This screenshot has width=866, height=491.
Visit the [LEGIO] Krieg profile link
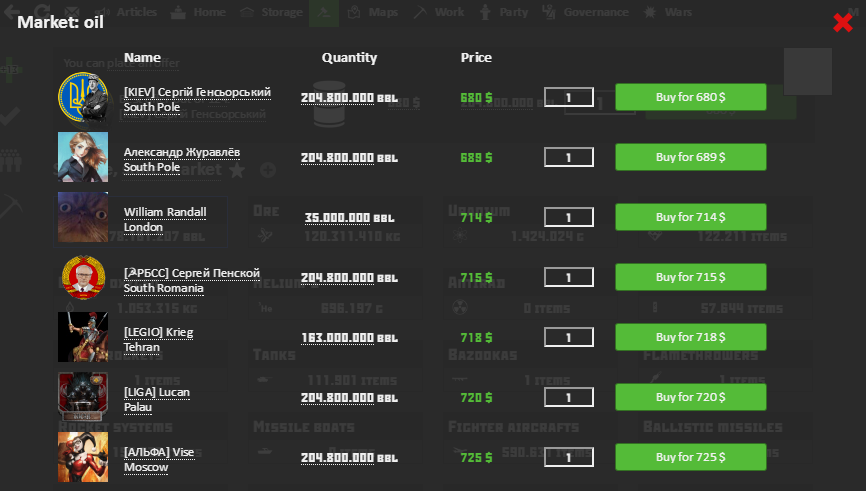[158, 332]
